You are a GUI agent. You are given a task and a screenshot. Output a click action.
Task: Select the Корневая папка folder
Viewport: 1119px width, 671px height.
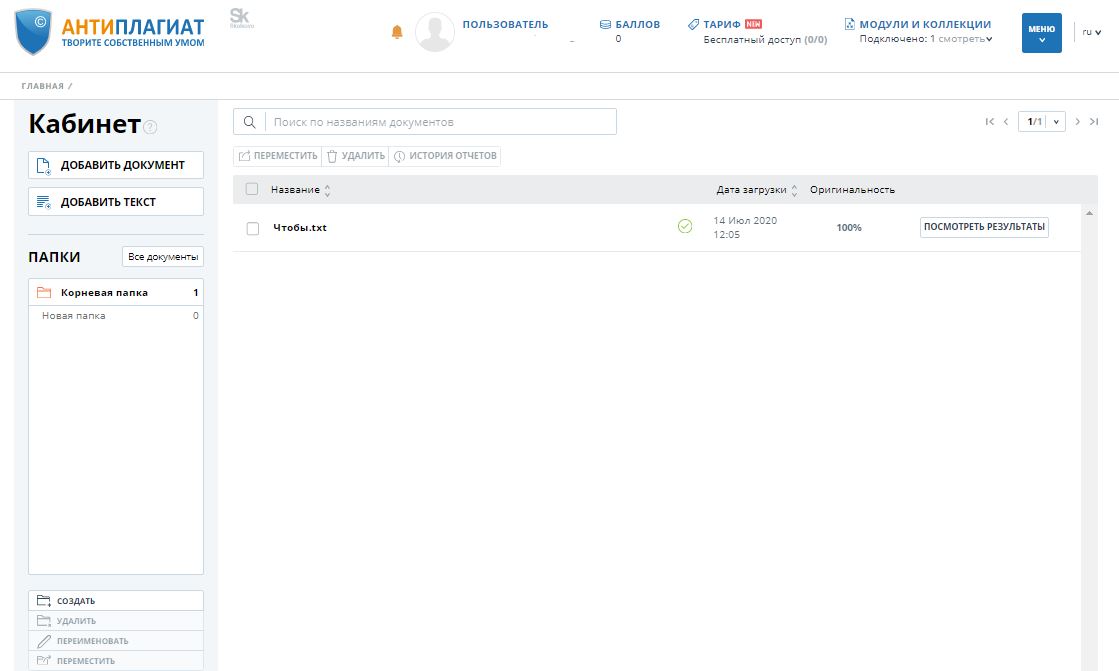tap(116, 293)
